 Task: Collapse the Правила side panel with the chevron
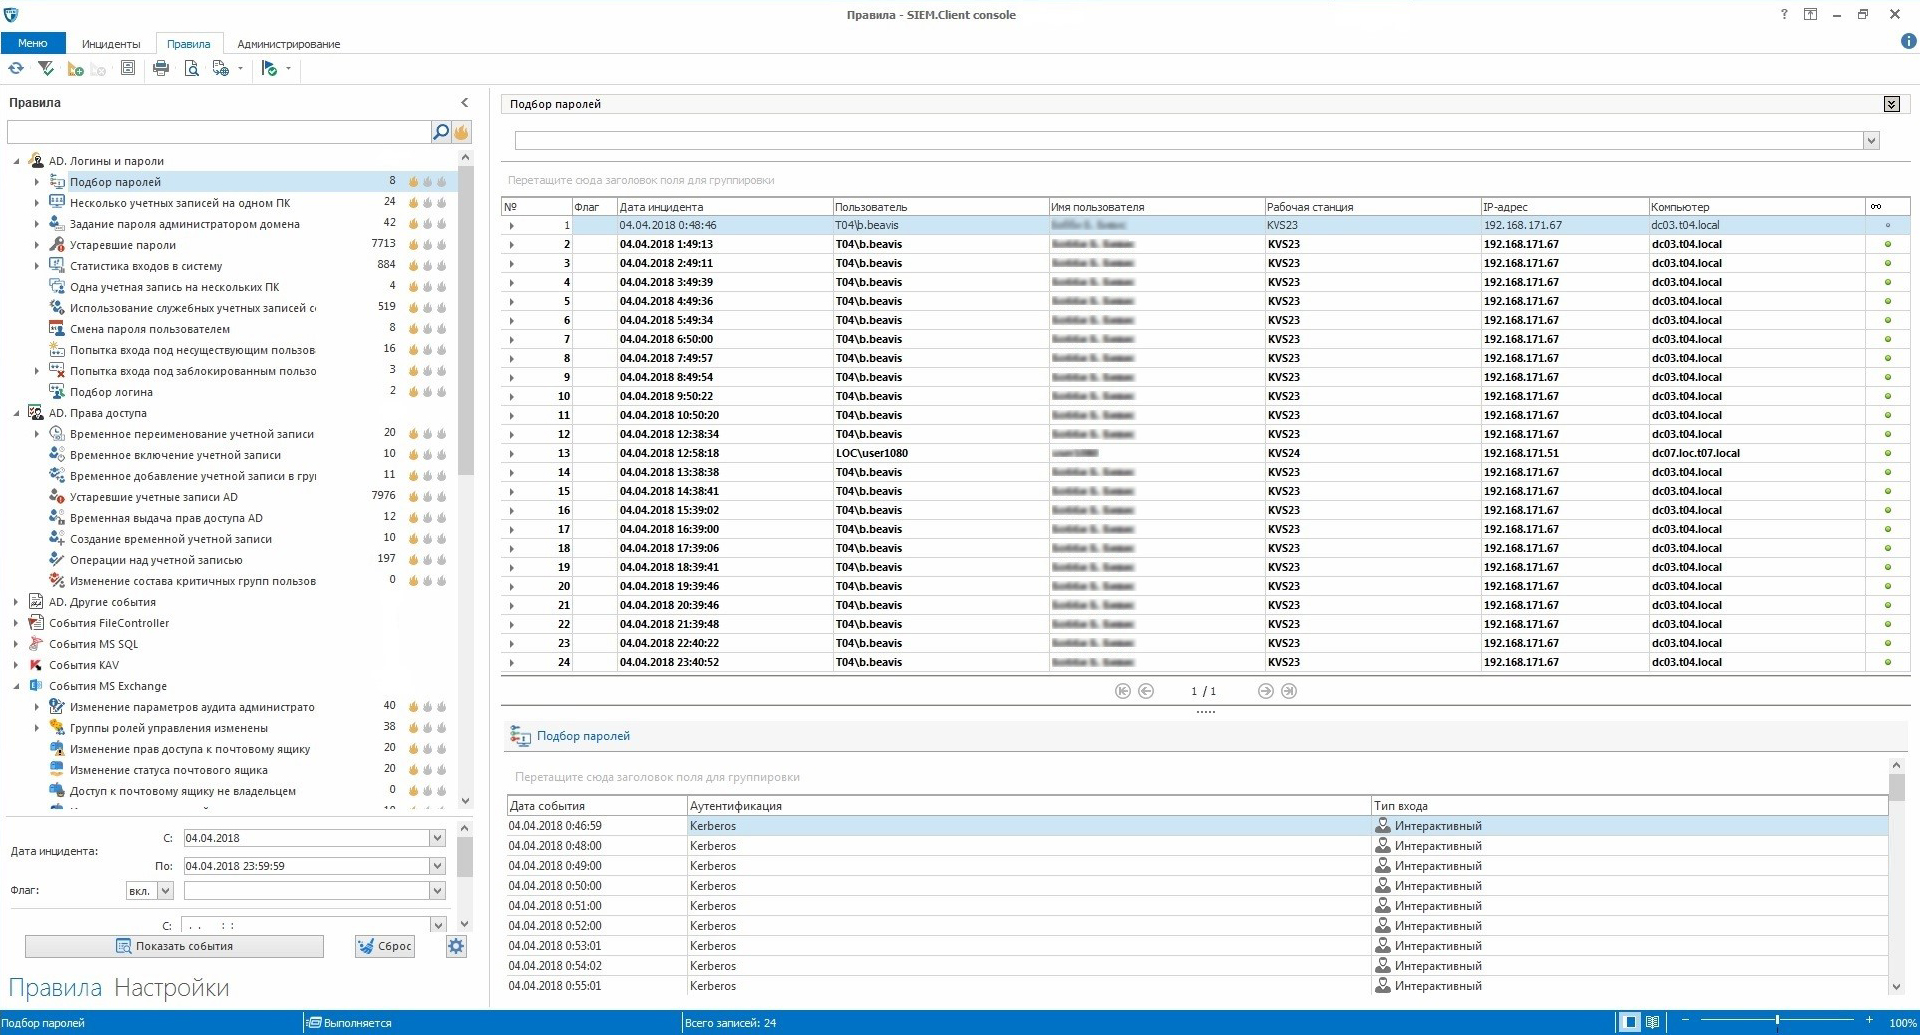(x=464, y=103)
